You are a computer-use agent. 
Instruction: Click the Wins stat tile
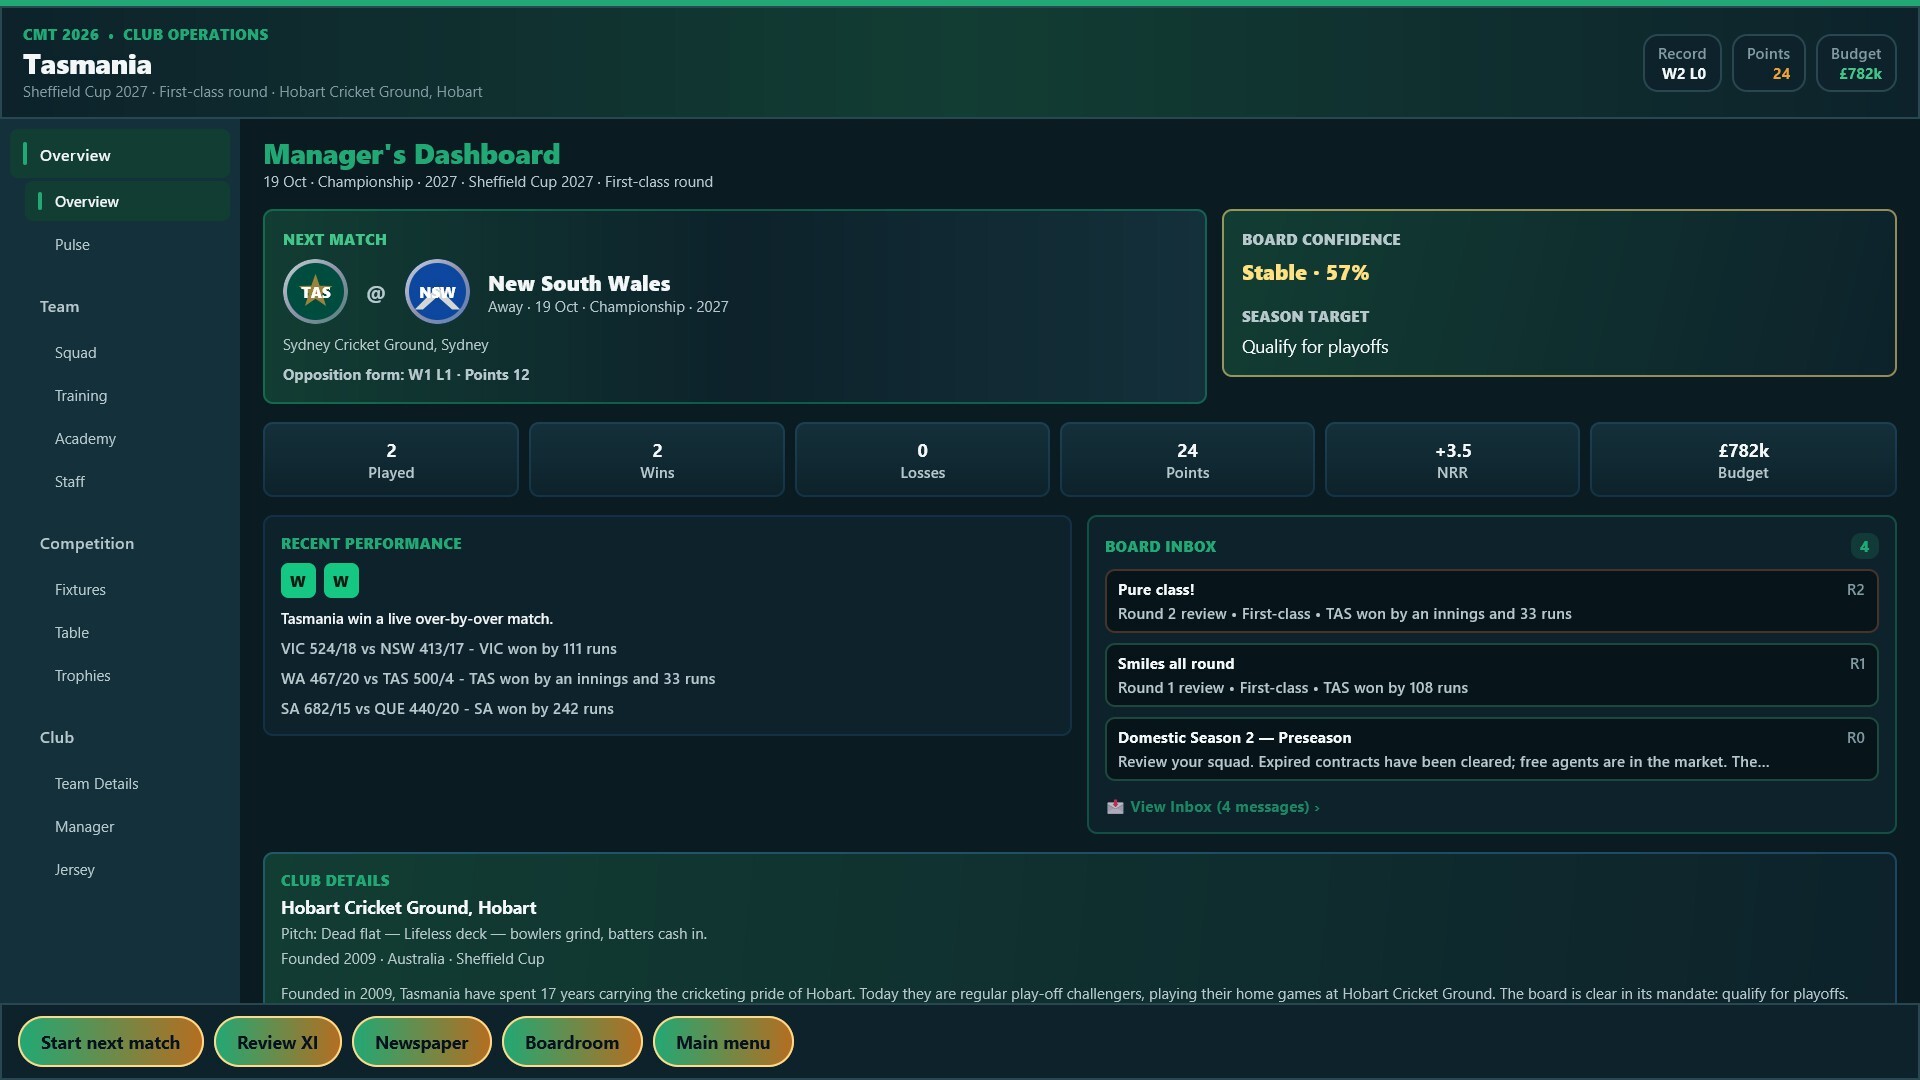657,460
